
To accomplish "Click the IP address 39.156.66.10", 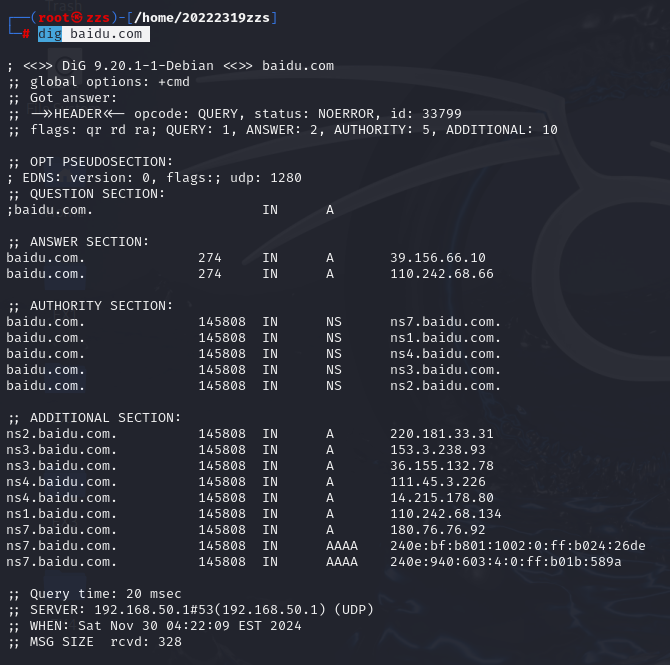I will (438, 258).
